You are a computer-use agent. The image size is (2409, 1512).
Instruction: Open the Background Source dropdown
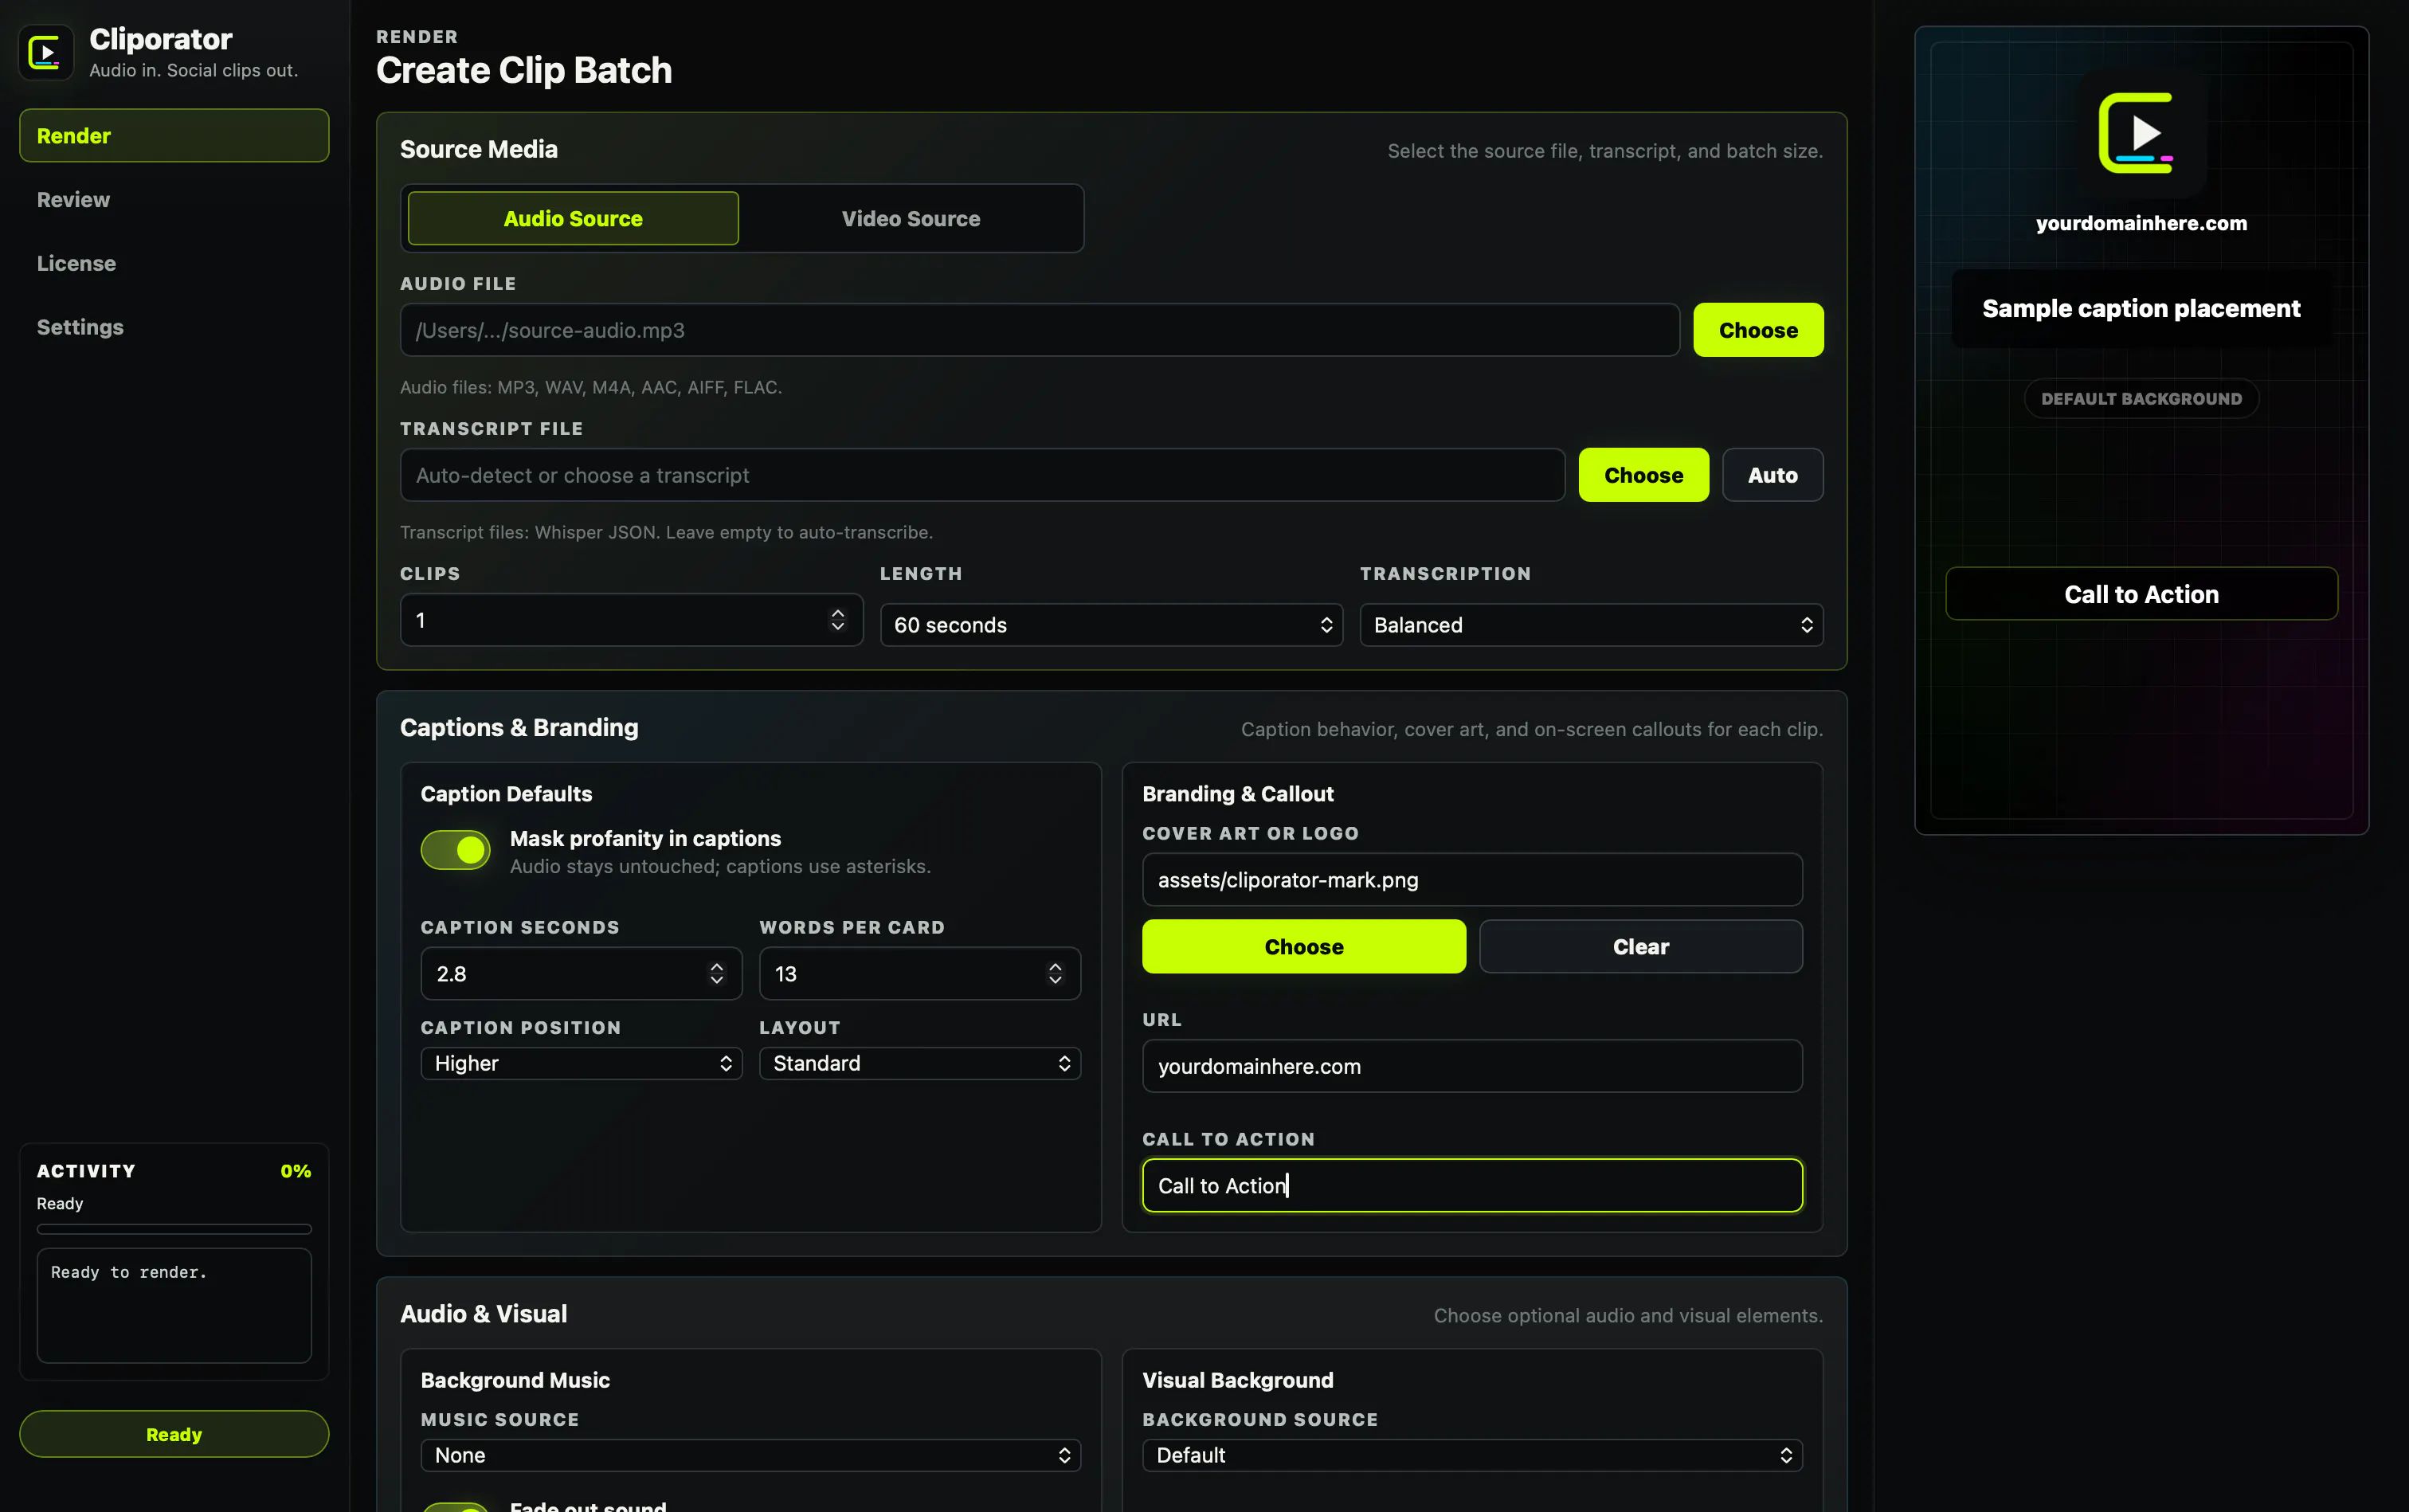(1472, 1455)
